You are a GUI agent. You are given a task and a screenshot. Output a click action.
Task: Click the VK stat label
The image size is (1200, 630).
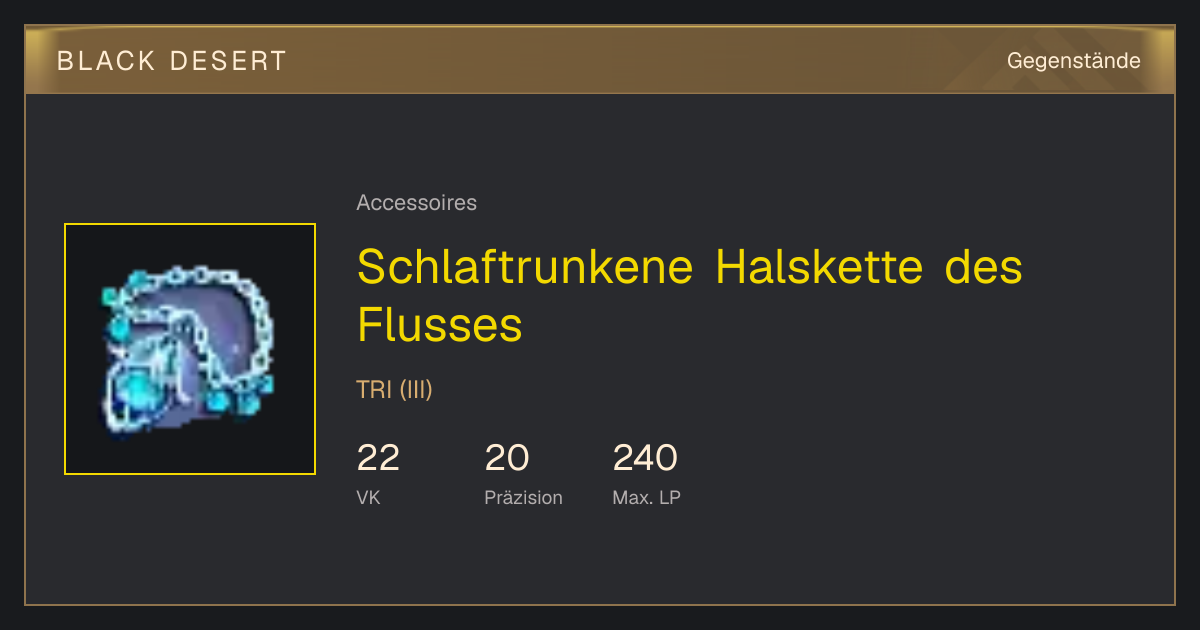click(368, 497)
